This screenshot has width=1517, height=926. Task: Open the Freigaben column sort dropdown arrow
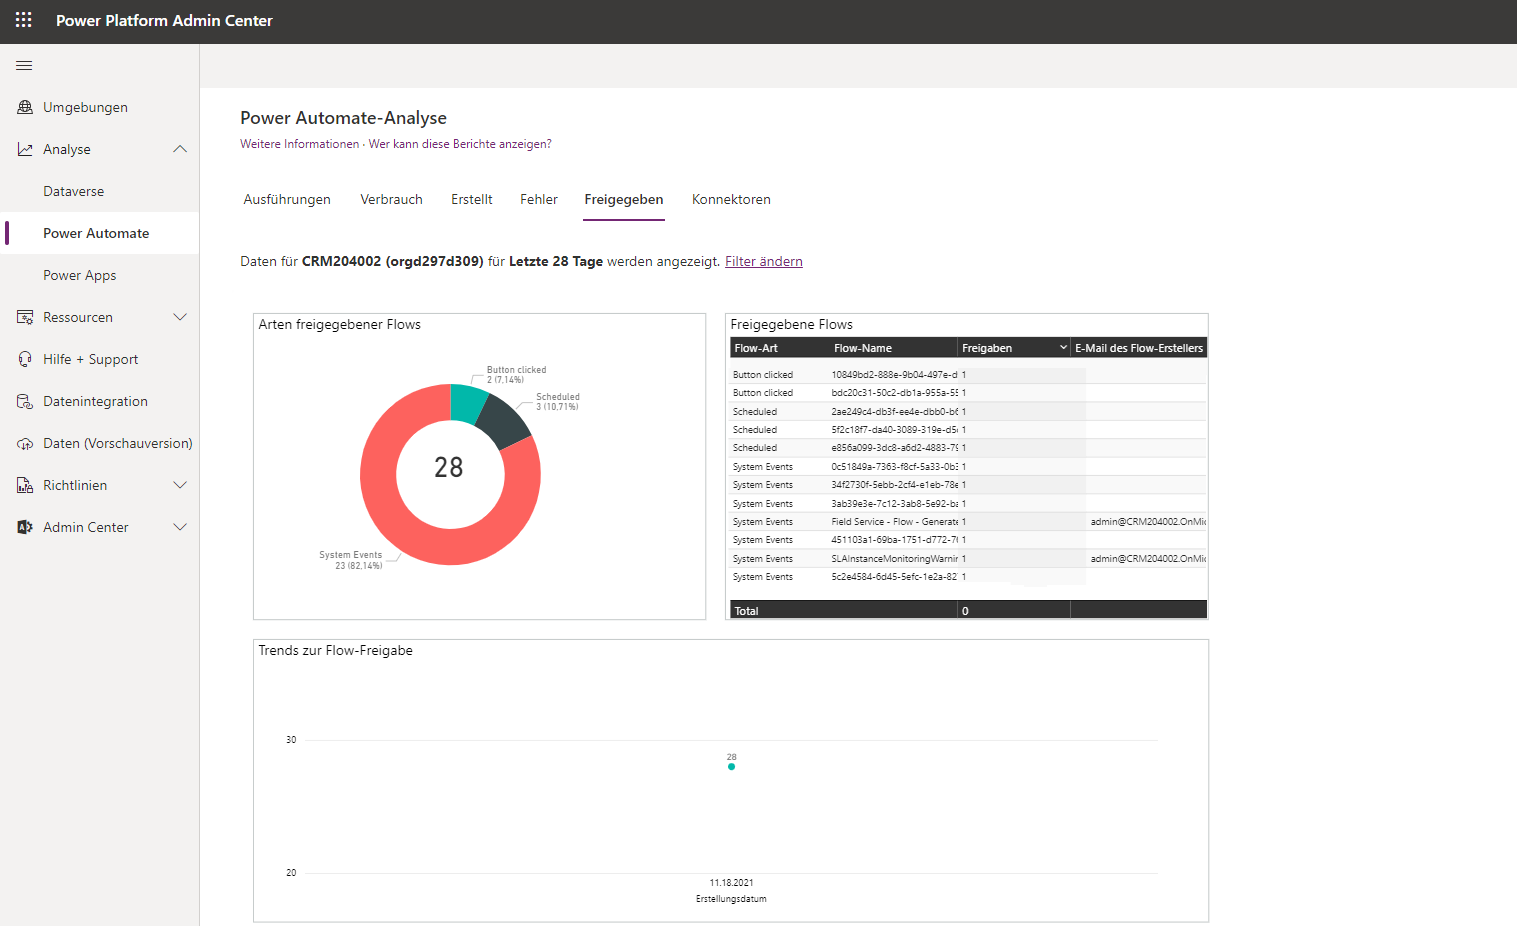[x=1063, y=348]
